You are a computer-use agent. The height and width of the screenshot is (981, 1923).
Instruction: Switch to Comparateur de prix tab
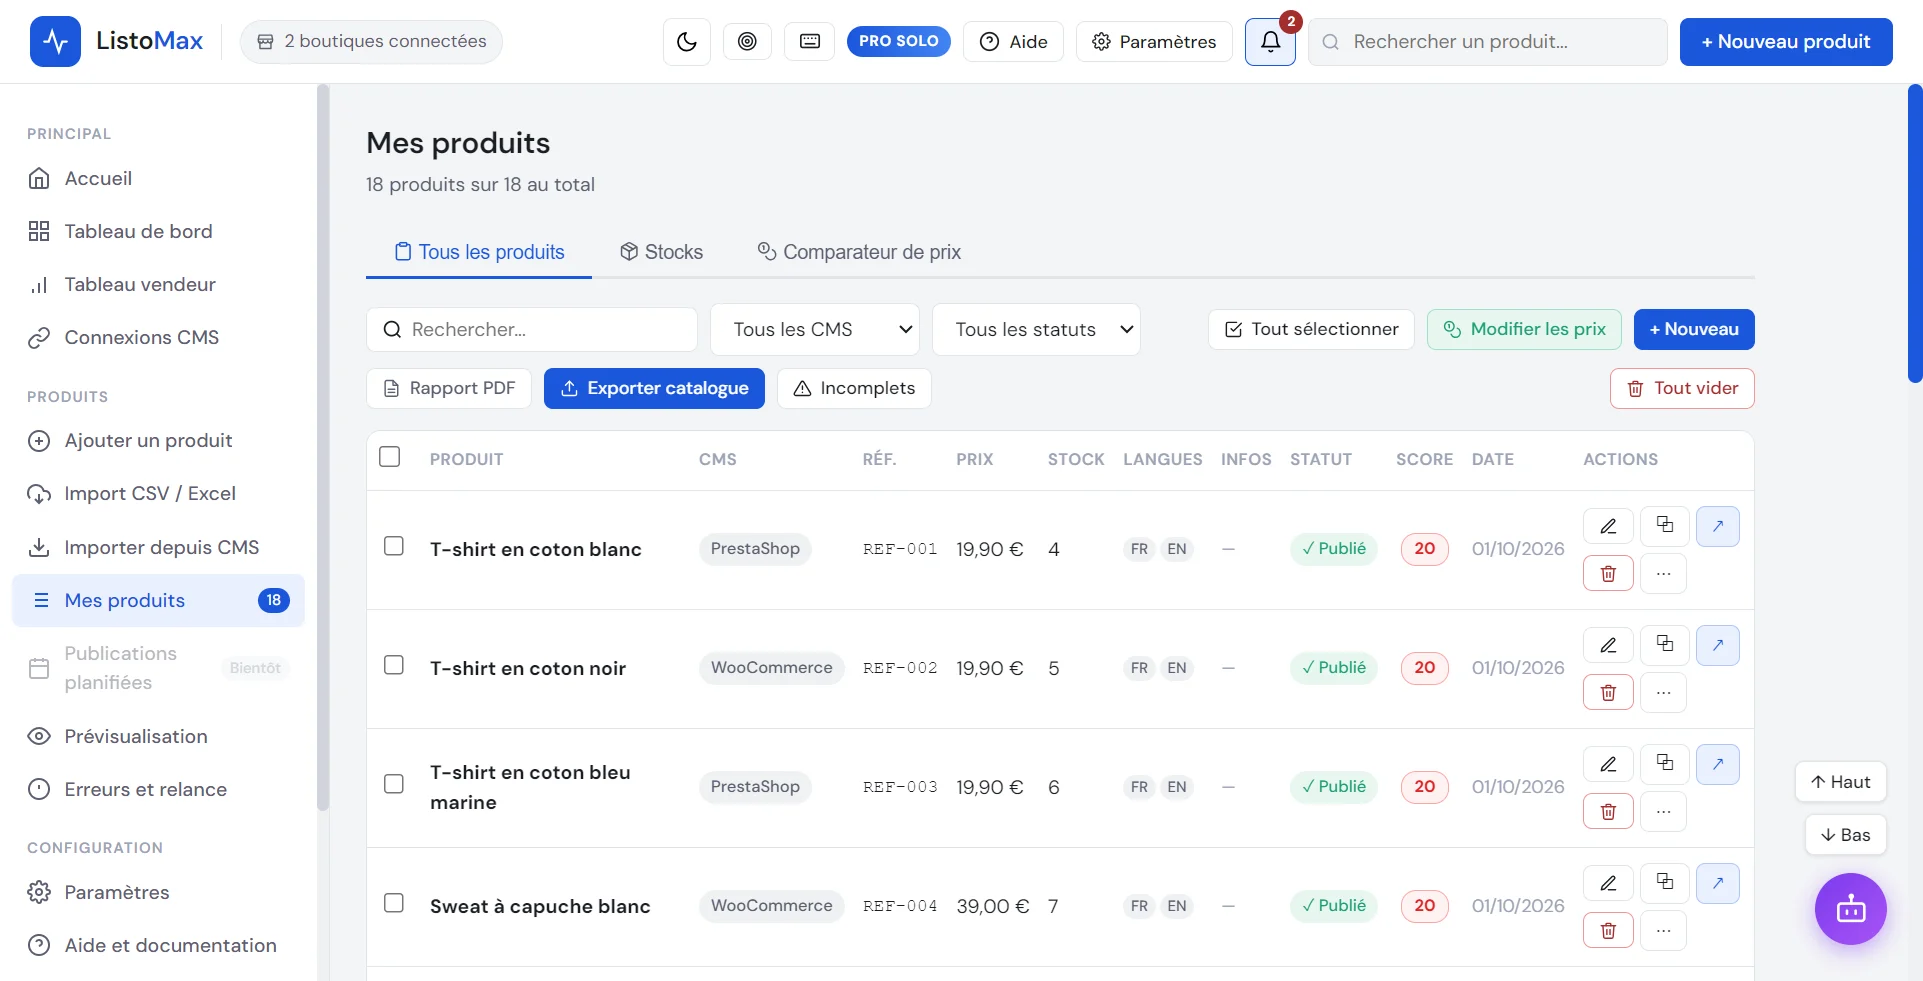tap(859, 252)
